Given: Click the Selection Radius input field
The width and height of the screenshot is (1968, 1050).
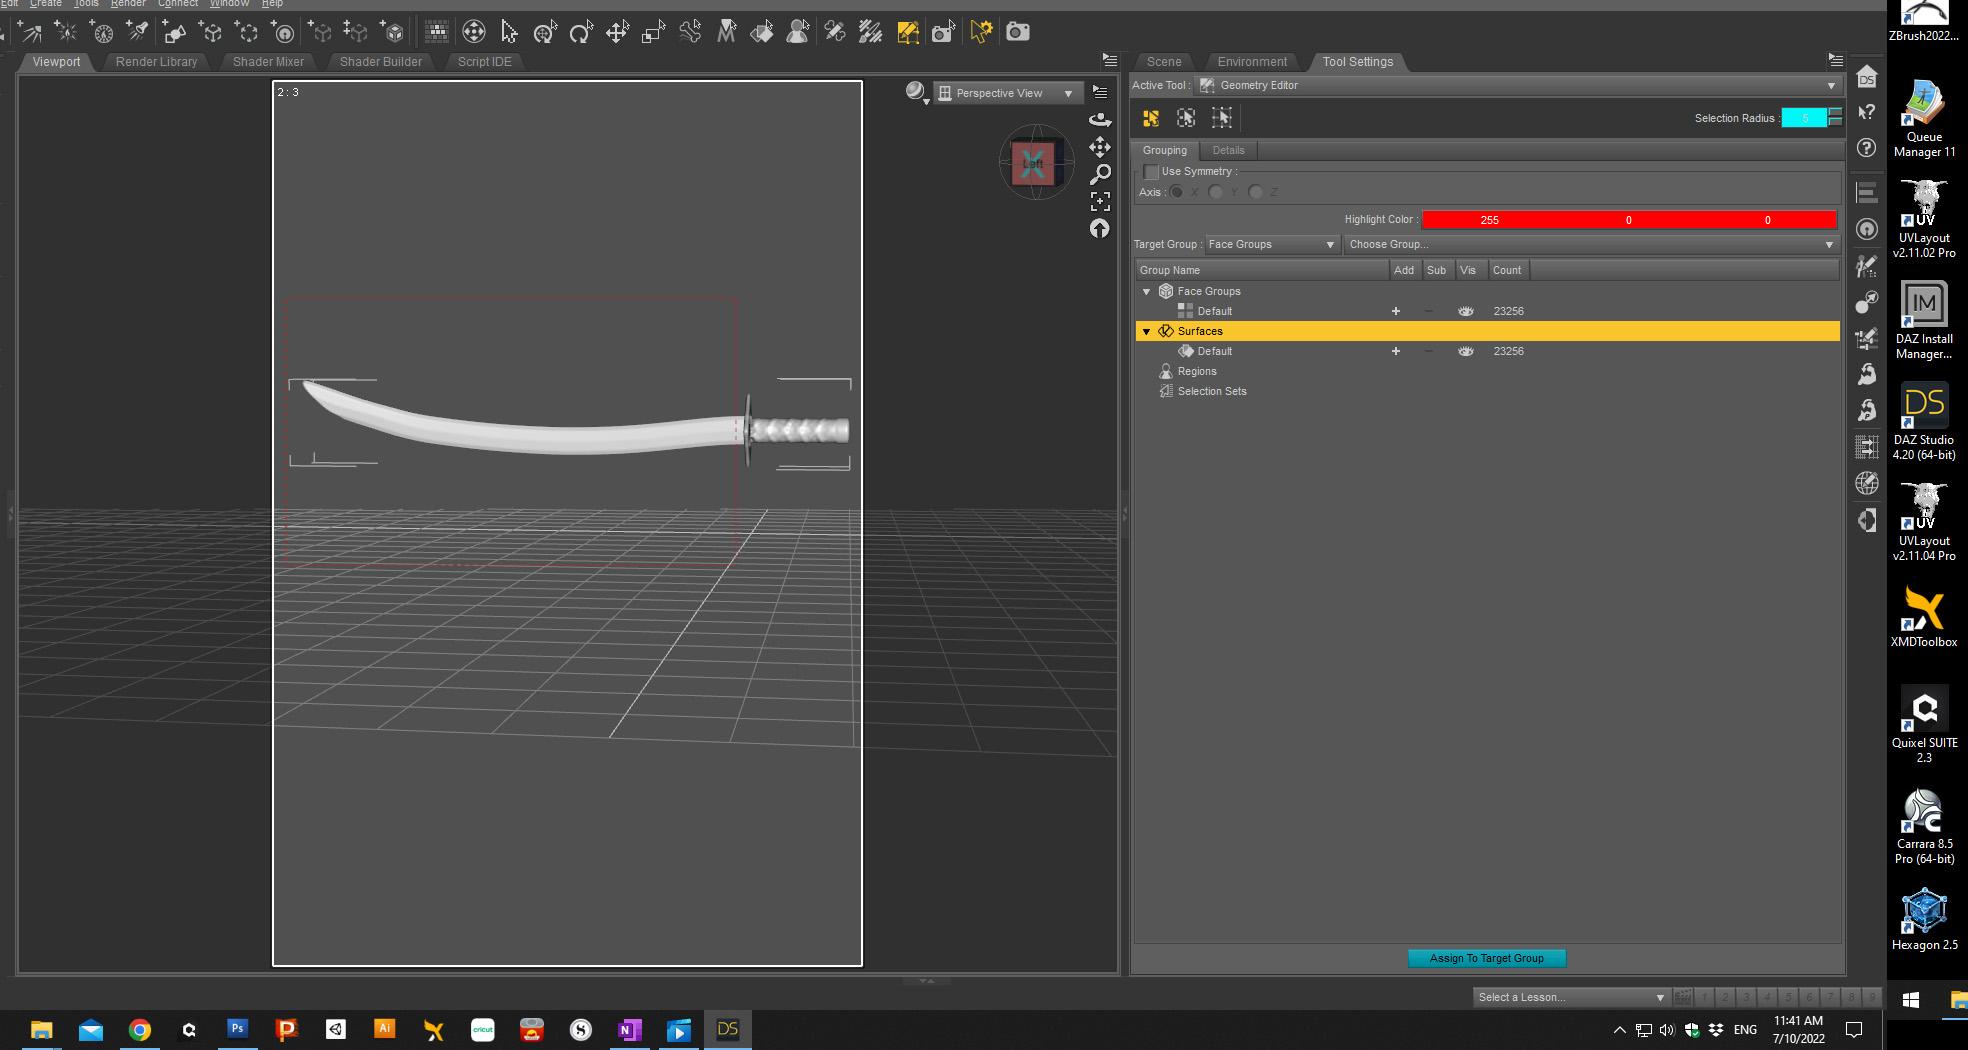Looking at the screenshot, I should (1805, 118).
